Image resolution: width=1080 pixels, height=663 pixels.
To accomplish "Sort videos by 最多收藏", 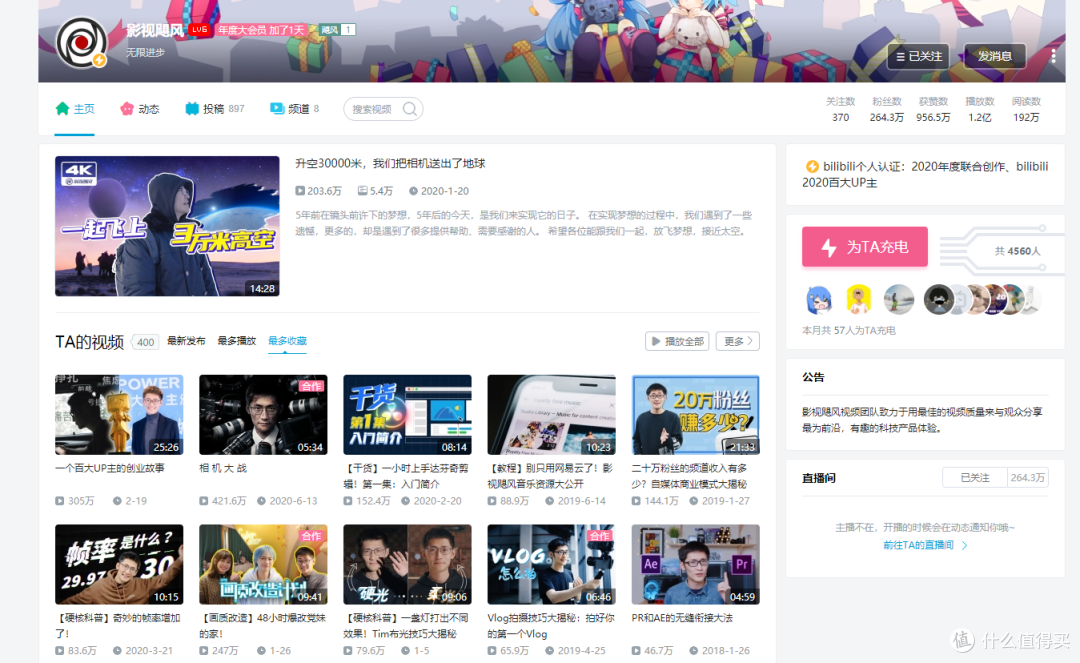I will 287,341.
